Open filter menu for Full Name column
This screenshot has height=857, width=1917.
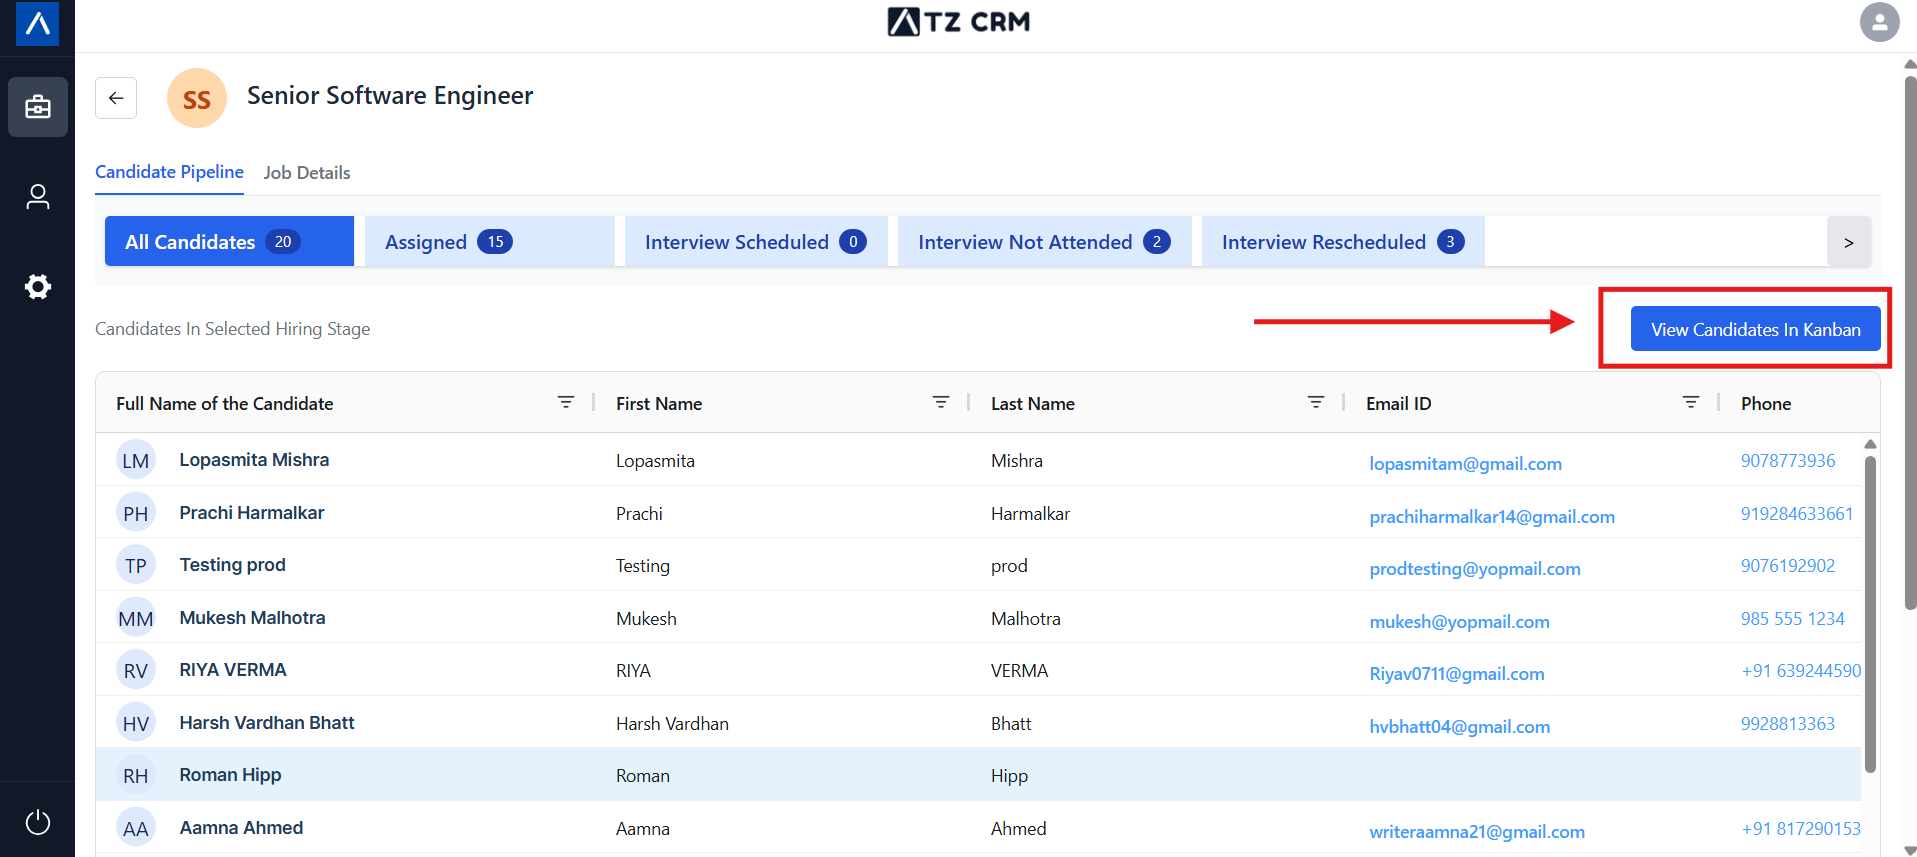click(566, 402)
